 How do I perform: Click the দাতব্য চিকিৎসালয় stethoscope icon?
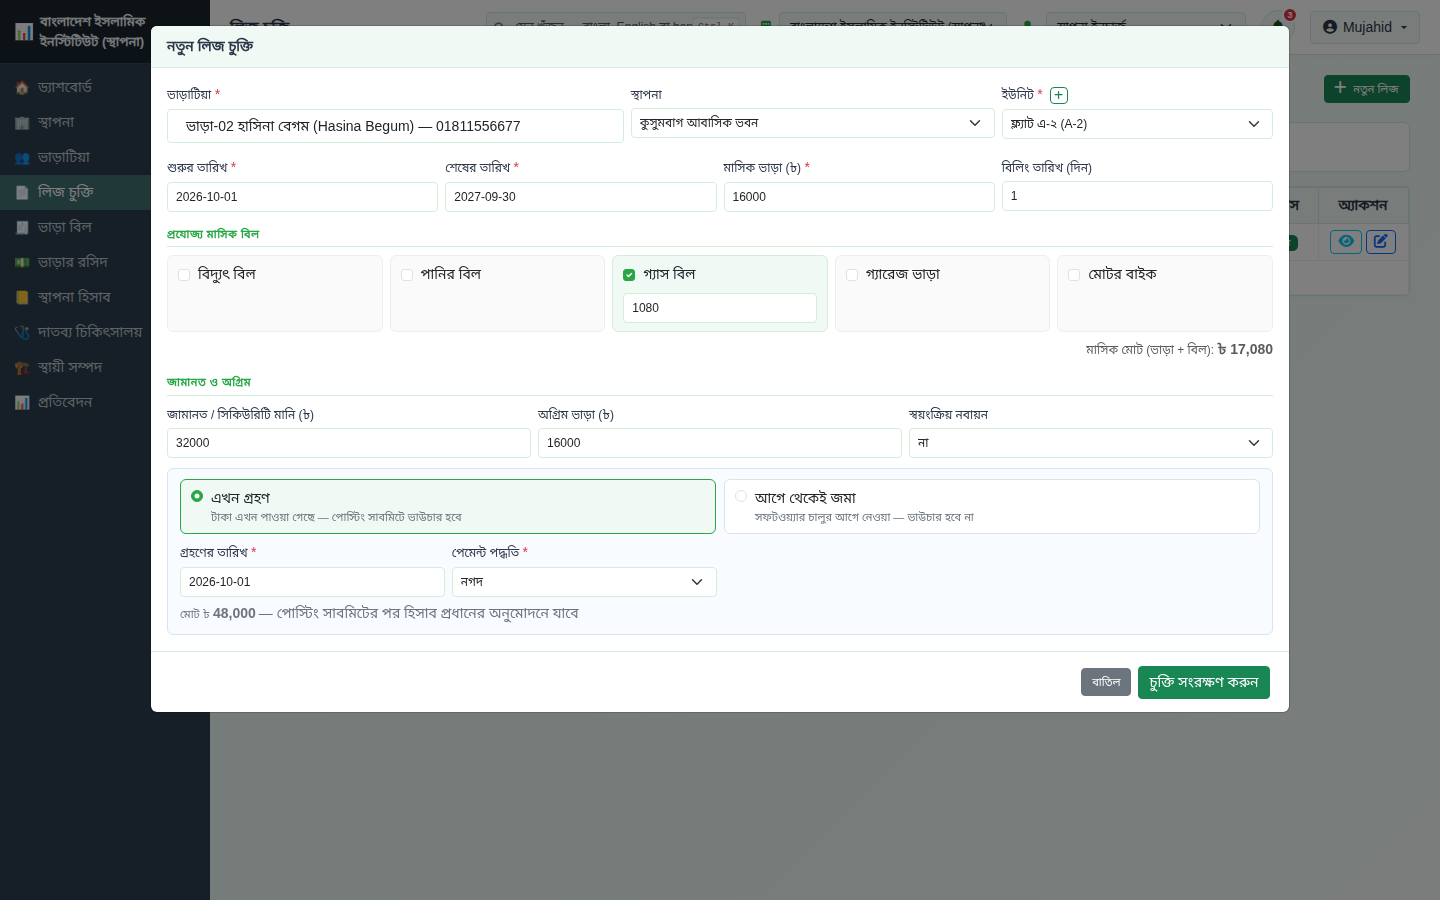pyautogui.click(x=22, y=332)
